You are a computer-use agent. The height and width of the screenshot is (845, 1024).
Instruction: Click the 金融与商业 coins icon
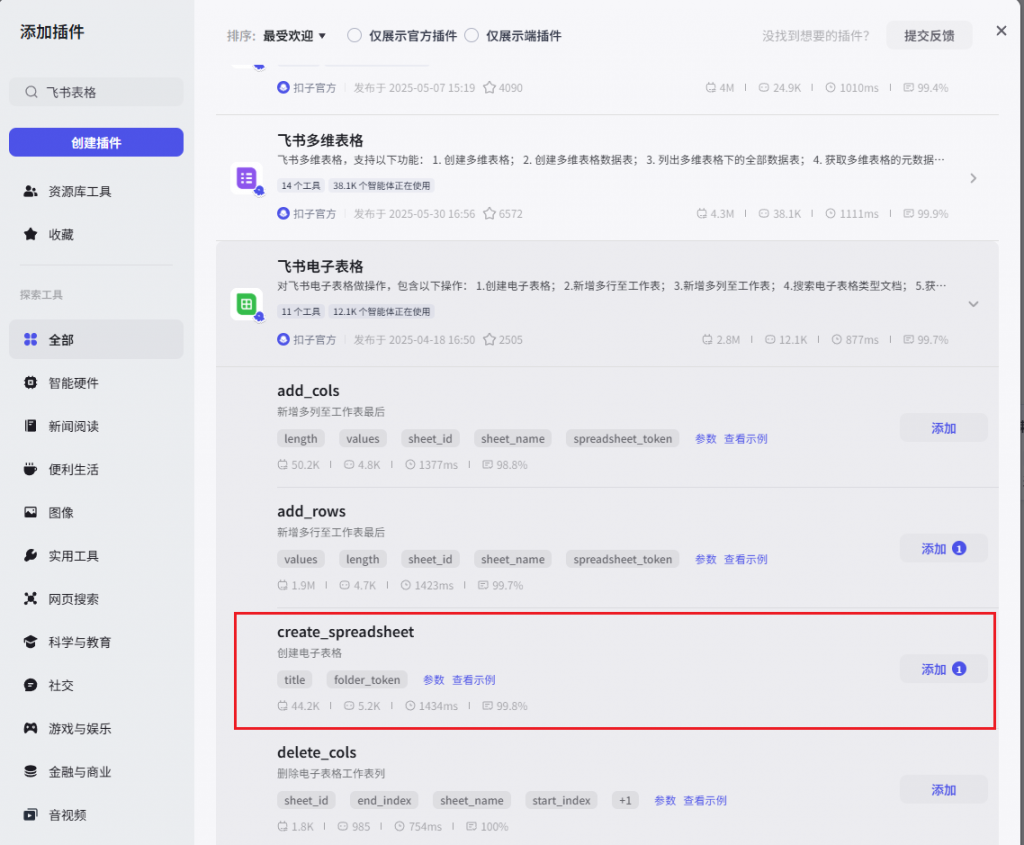pyautogui.click(x=31, y=771)
